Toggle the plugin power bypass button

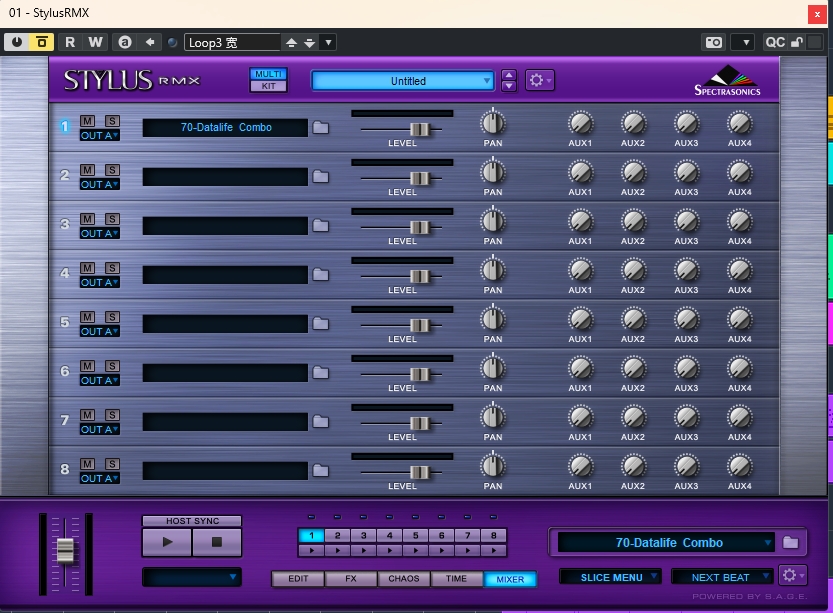[16, 42]
